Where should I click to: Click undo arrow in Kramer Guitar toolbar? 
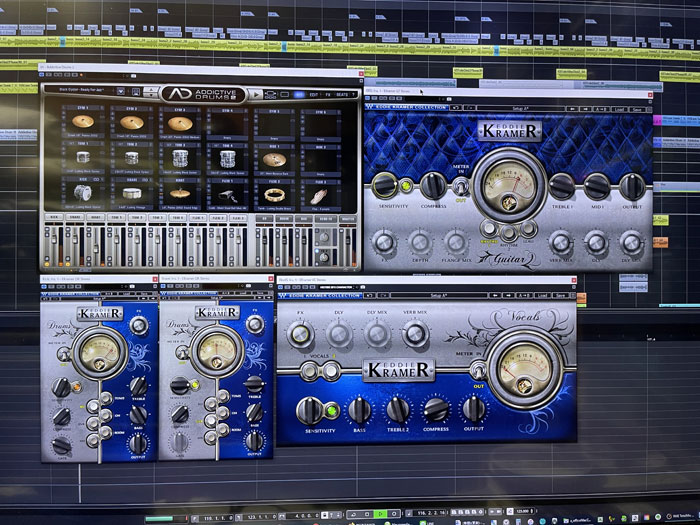coord(455,108)
